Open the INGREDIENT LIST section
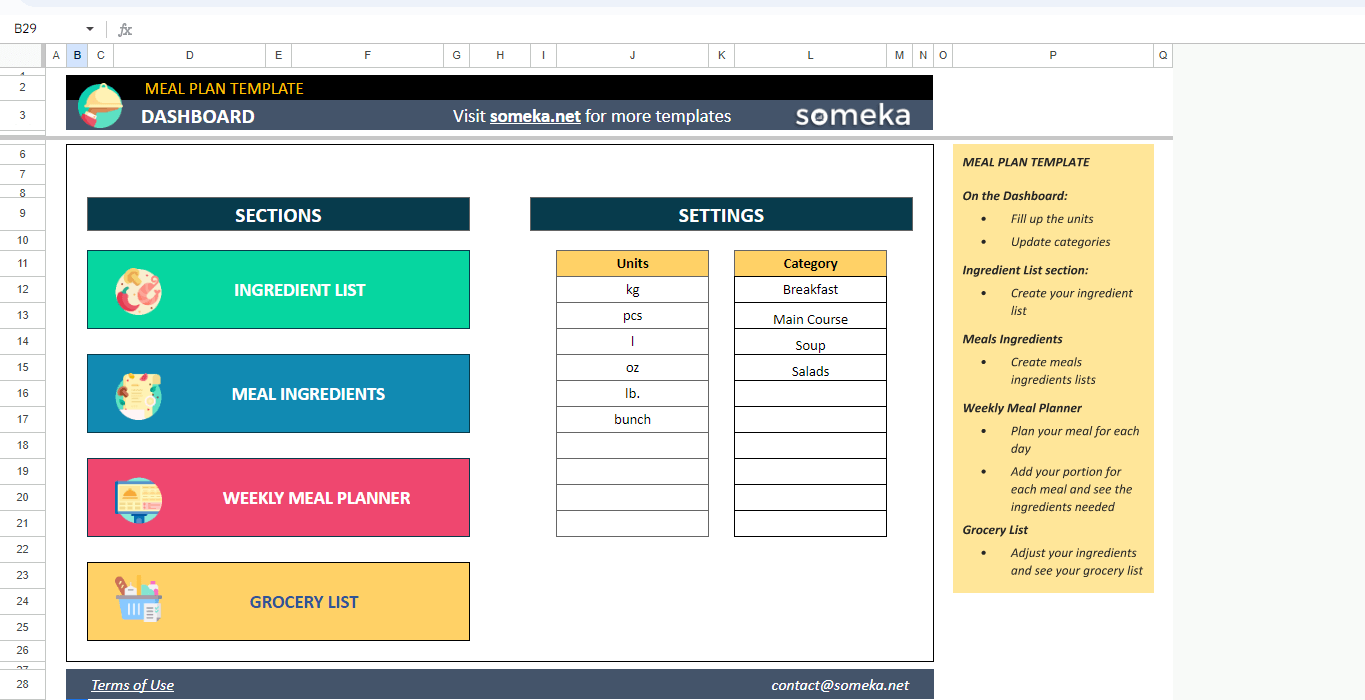This screenshot has width=1365, height=700. pyautogui.click(x=299, y=290)
